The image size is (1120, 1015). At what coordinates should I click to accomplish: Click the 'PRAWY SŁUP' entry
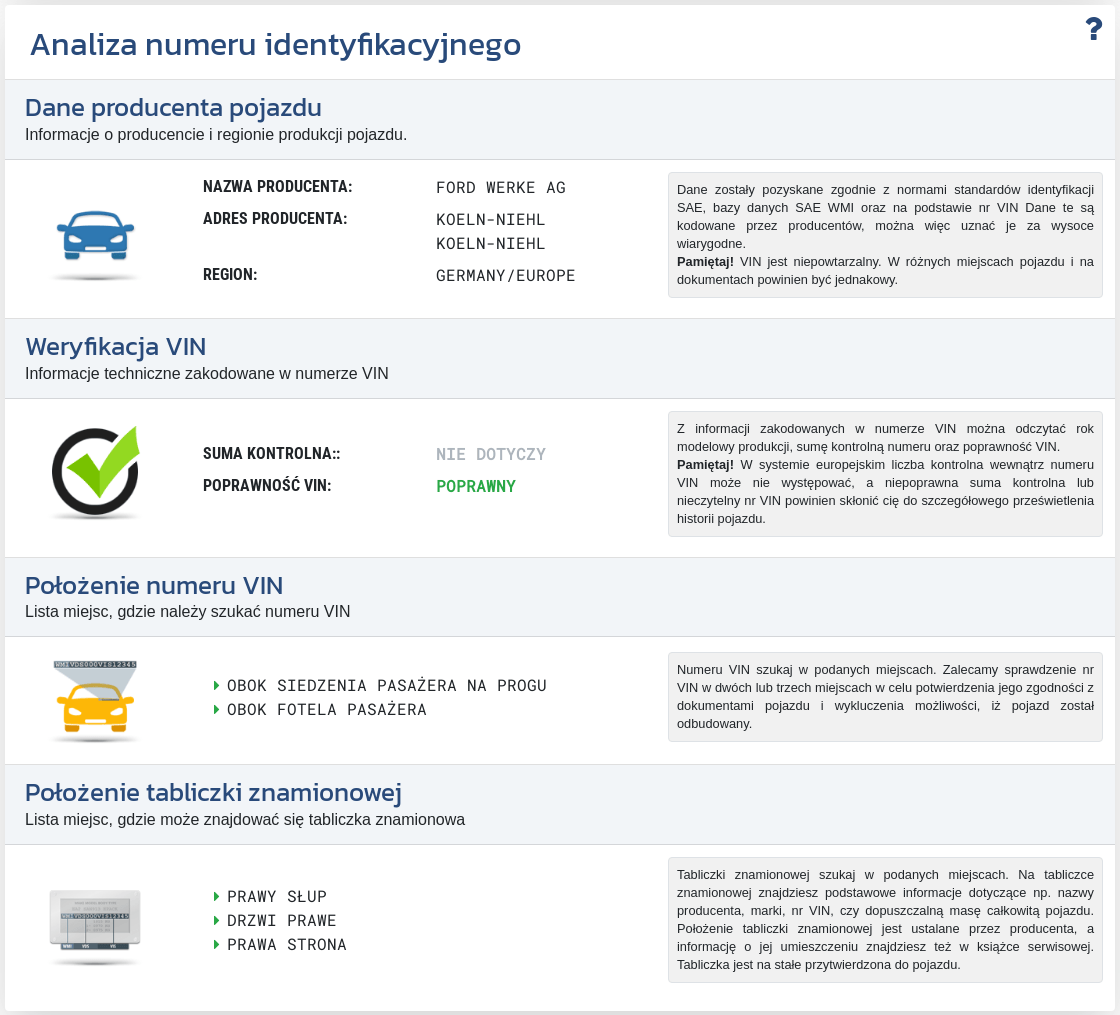click(276, 896)
